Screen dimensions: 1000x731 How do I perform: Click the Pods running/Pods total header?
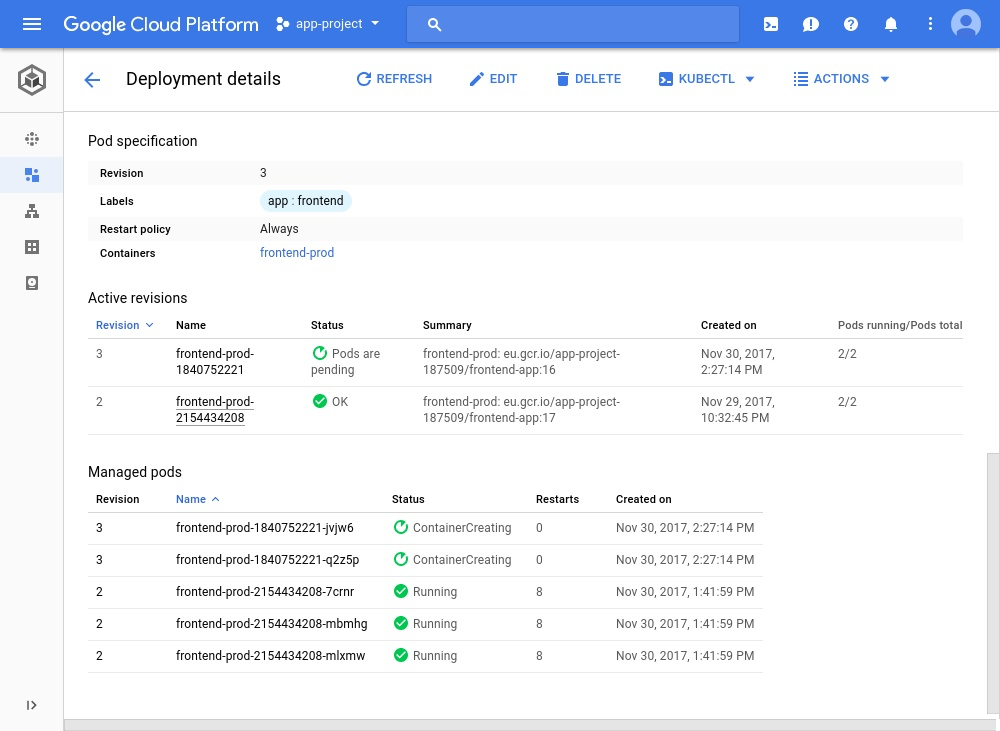click(900, 325)
